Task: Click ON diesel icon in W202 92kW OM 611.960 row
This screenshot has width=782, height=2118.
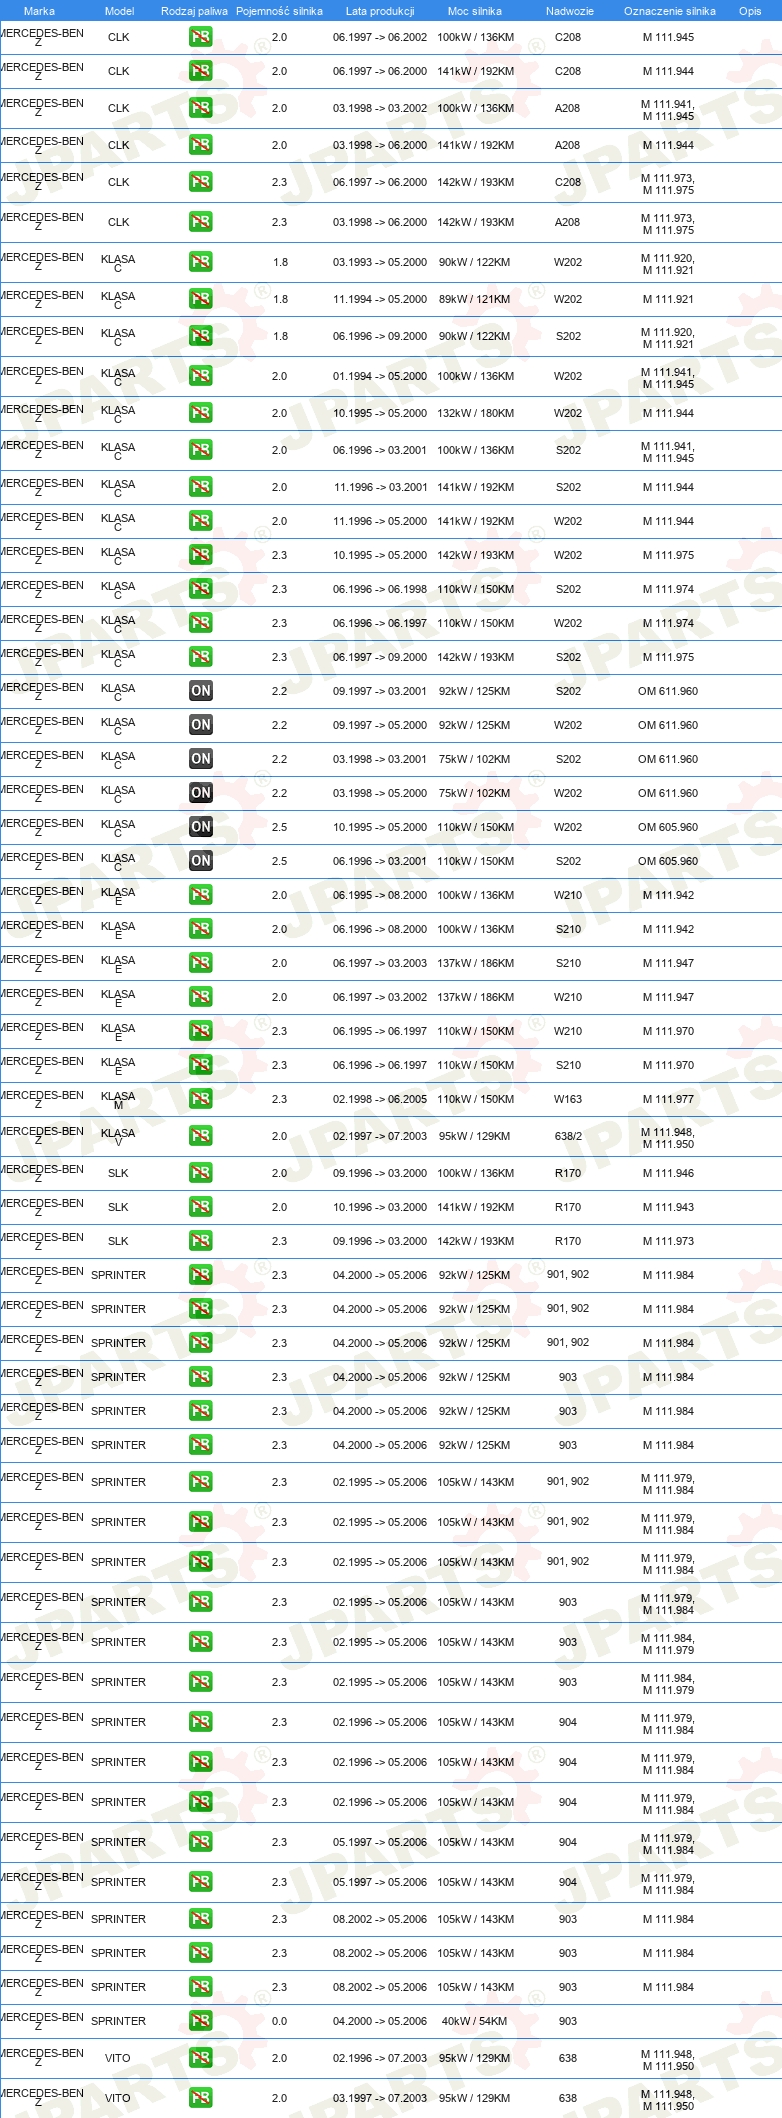Action: click(200, 725)
